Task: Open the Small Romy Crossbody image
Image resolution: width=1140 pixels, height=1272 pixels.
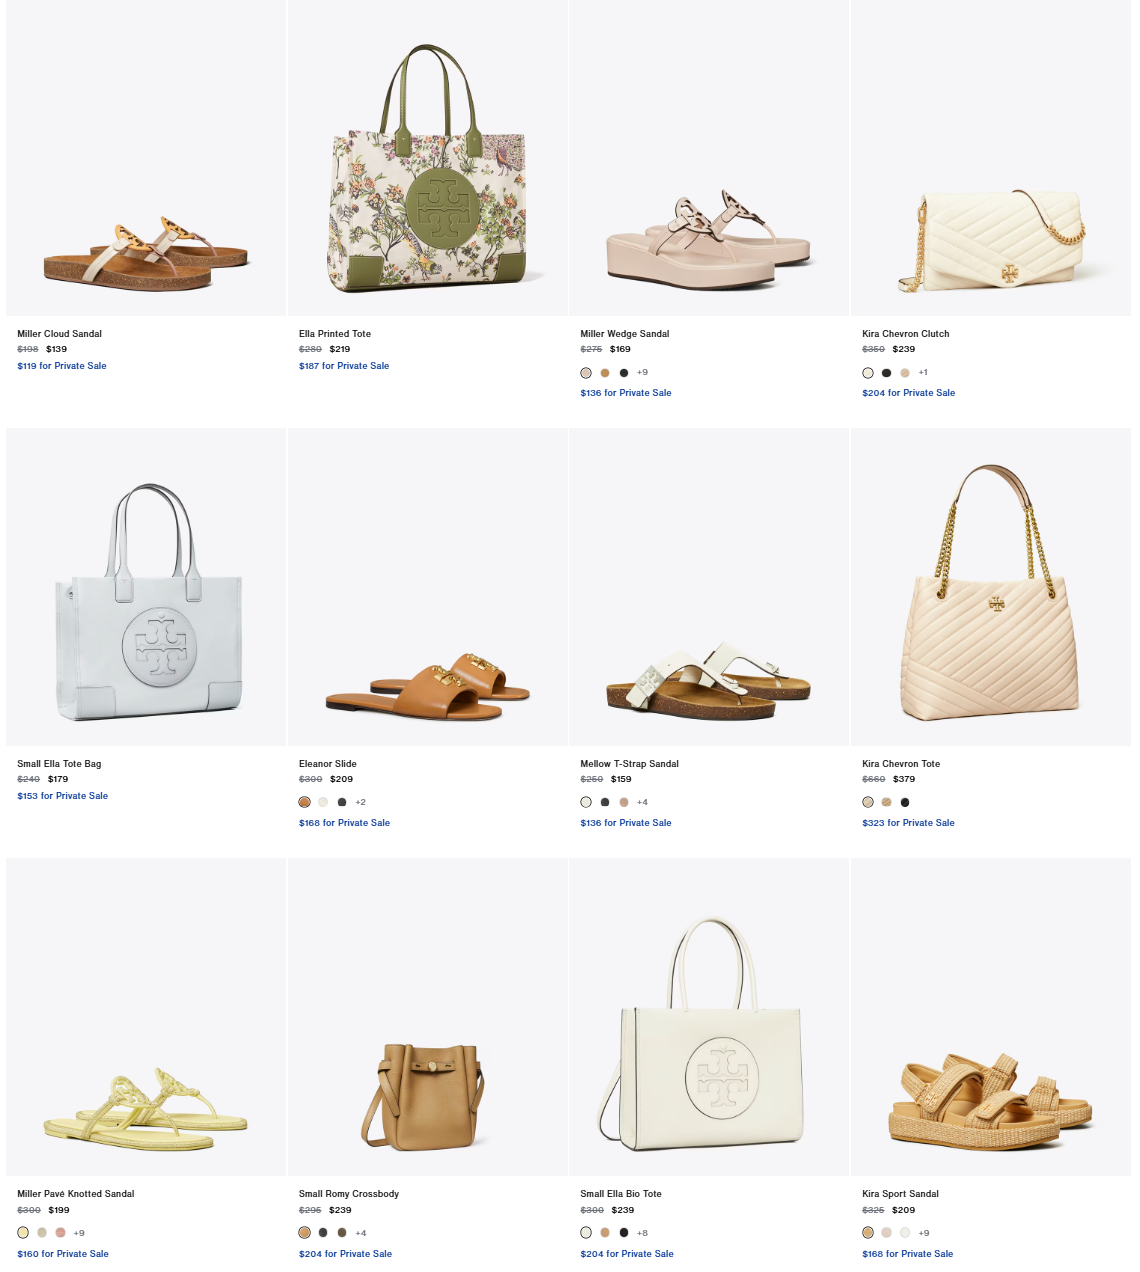Action: coord(428,1017)
